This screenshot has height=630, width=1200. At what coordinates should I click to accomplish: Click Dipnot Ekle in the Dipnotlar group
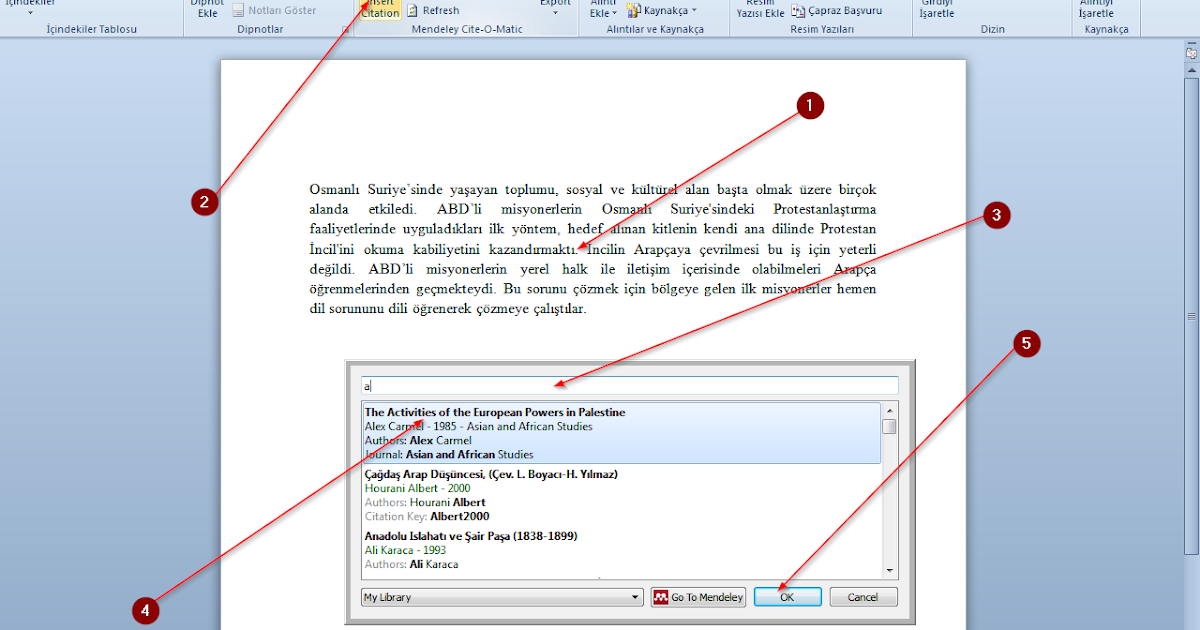coord(207,8)
